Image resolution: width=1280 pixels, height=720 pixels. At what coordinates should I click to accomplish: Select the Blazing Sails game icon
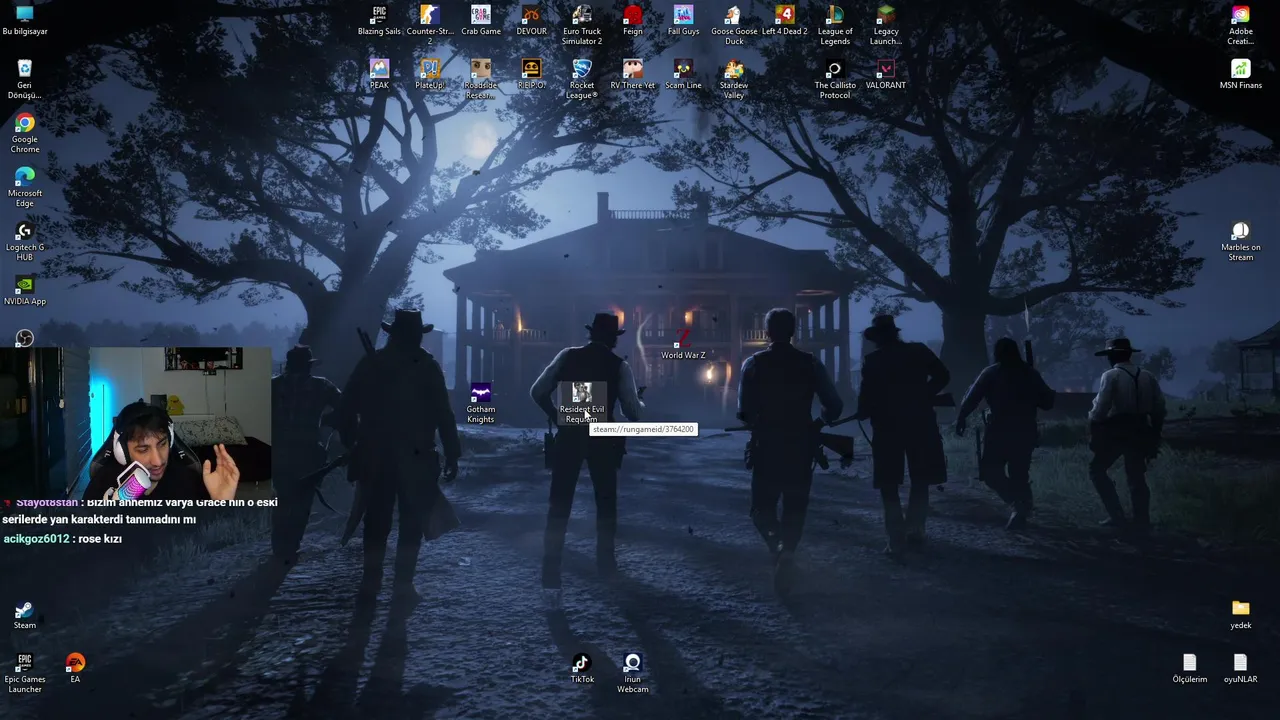(379, 20)
